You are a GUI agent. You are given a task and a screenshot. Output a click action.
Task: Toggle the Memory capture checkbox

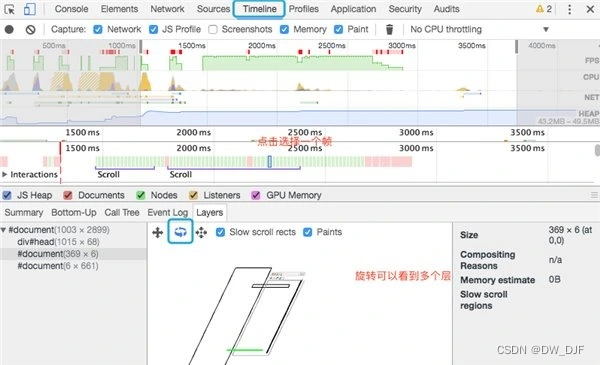(284, 29)
